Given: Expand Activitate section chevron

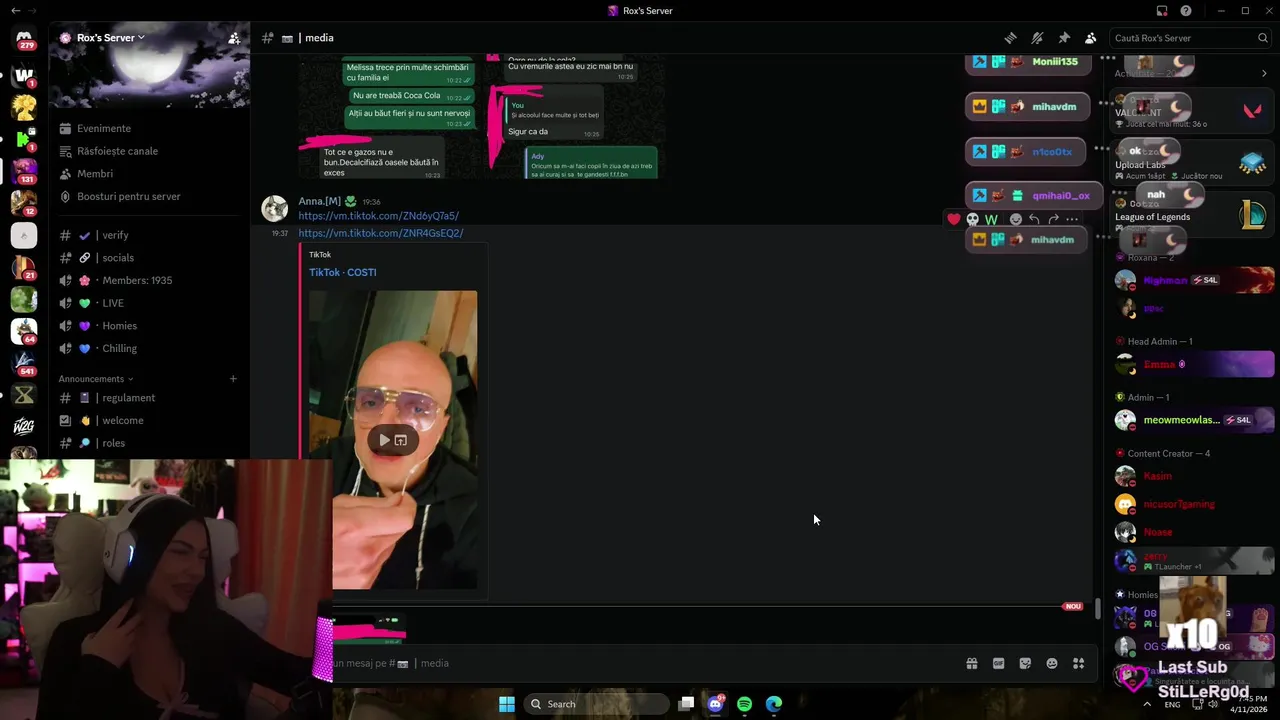Looking at the screenshot, I should pyautogui.click(x=1264, y=73).
